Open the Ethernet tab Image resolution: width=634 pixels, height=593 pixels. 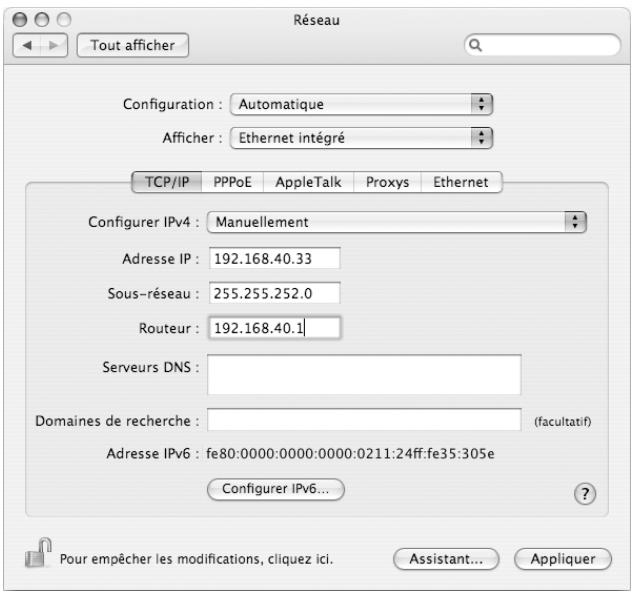click(461, 182)
